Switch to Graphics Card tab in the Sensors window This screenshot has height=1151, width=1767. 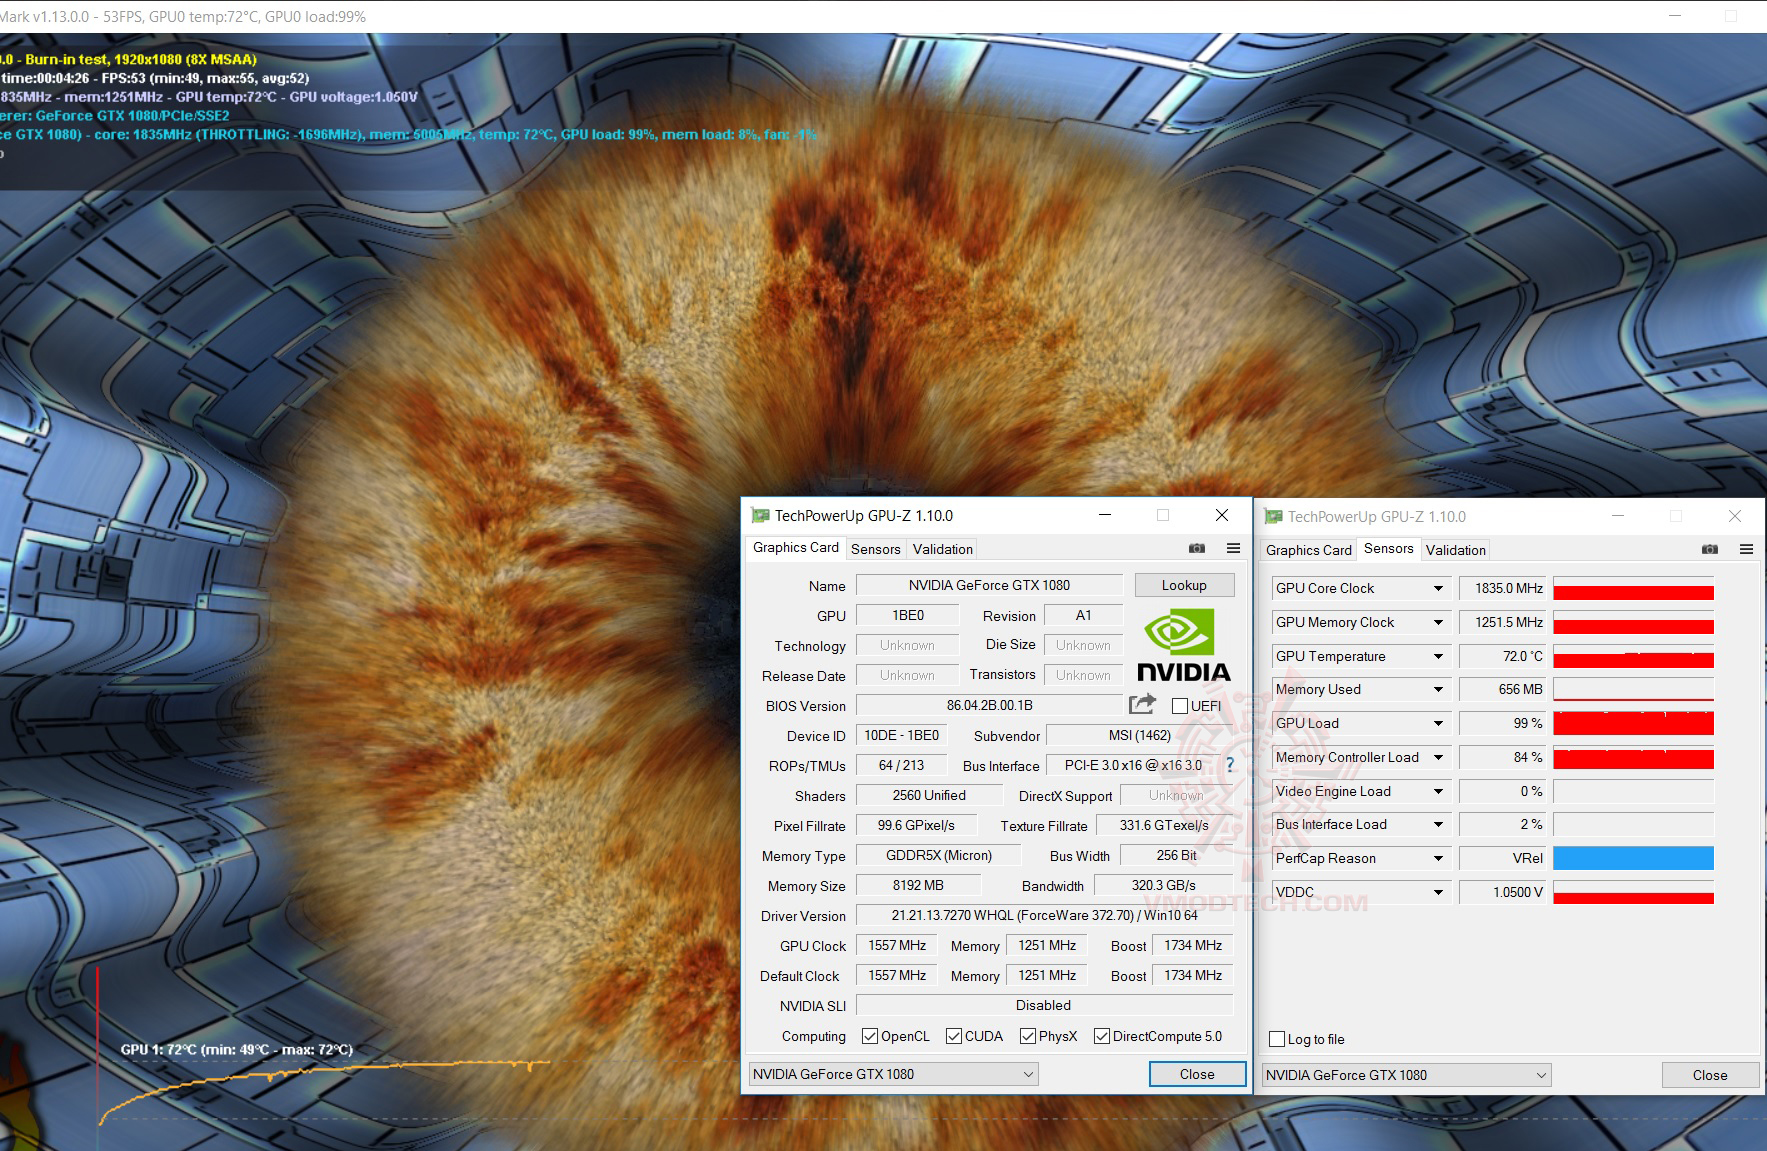(1309, 550)
